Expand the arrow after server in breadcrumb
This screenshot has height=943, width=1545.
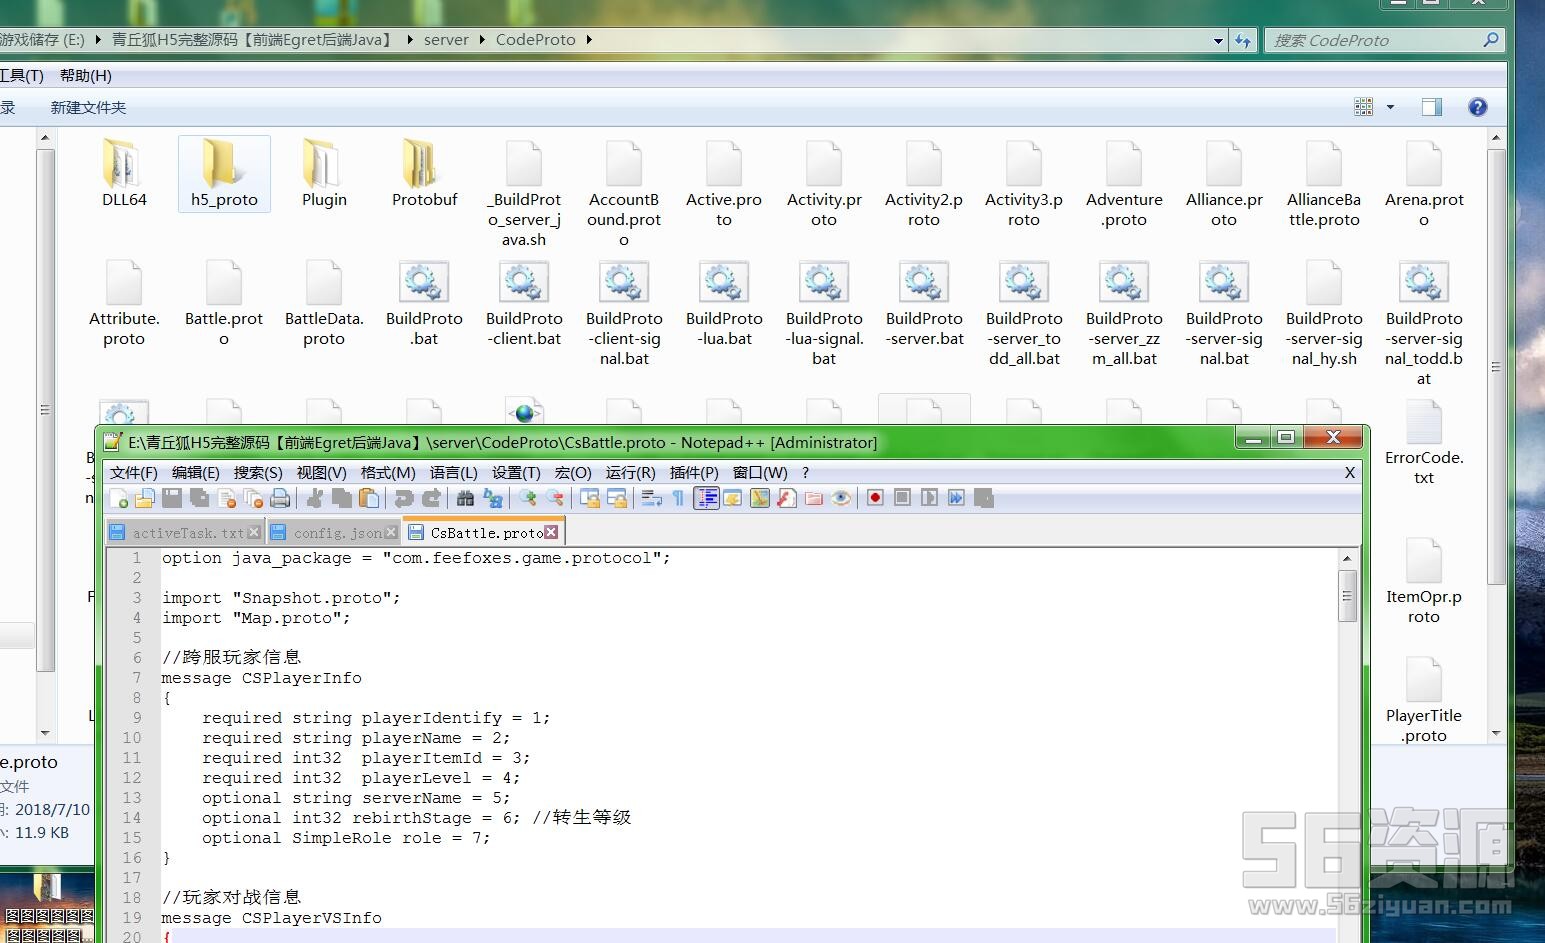click(x=482, y=40)
